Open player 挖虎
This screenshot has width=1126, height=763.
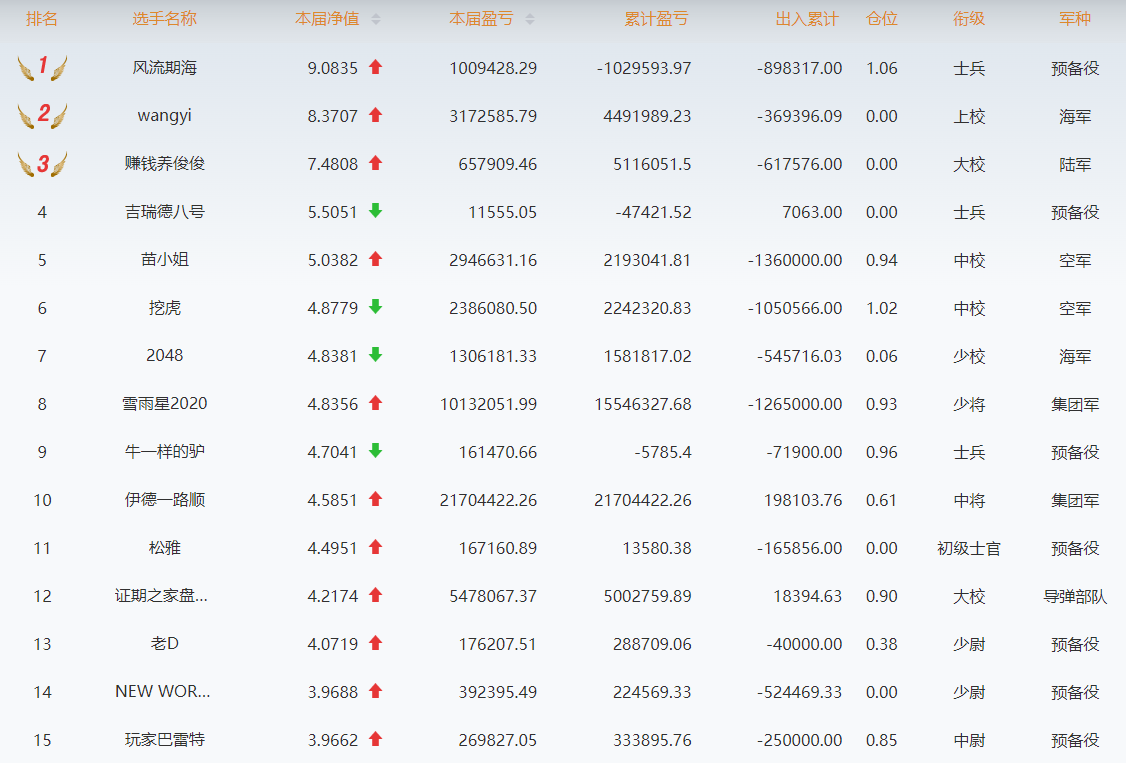pyautogui.click(x=164, y=308)
